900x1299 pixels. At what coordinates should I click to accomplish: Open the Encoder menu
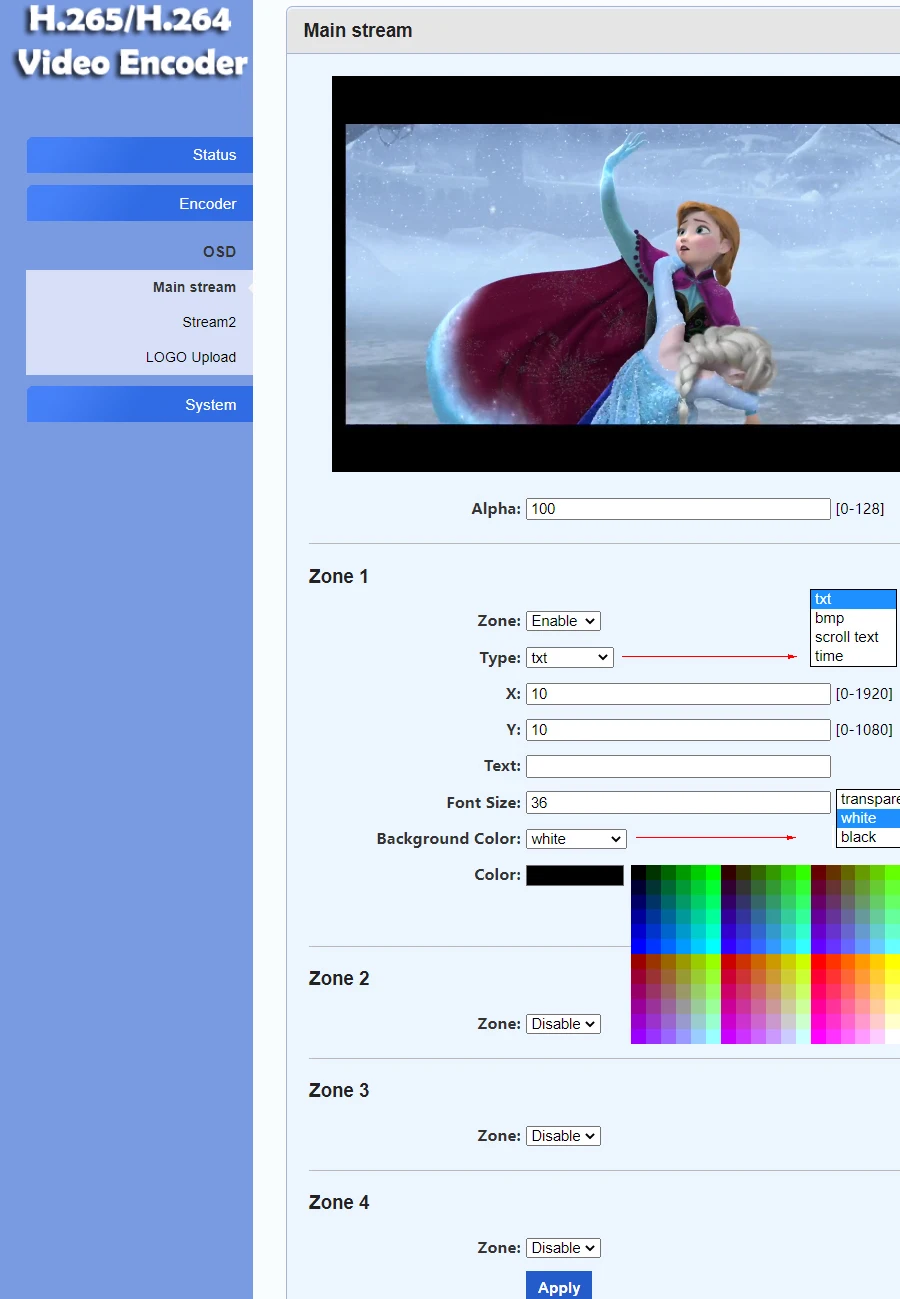140,203
